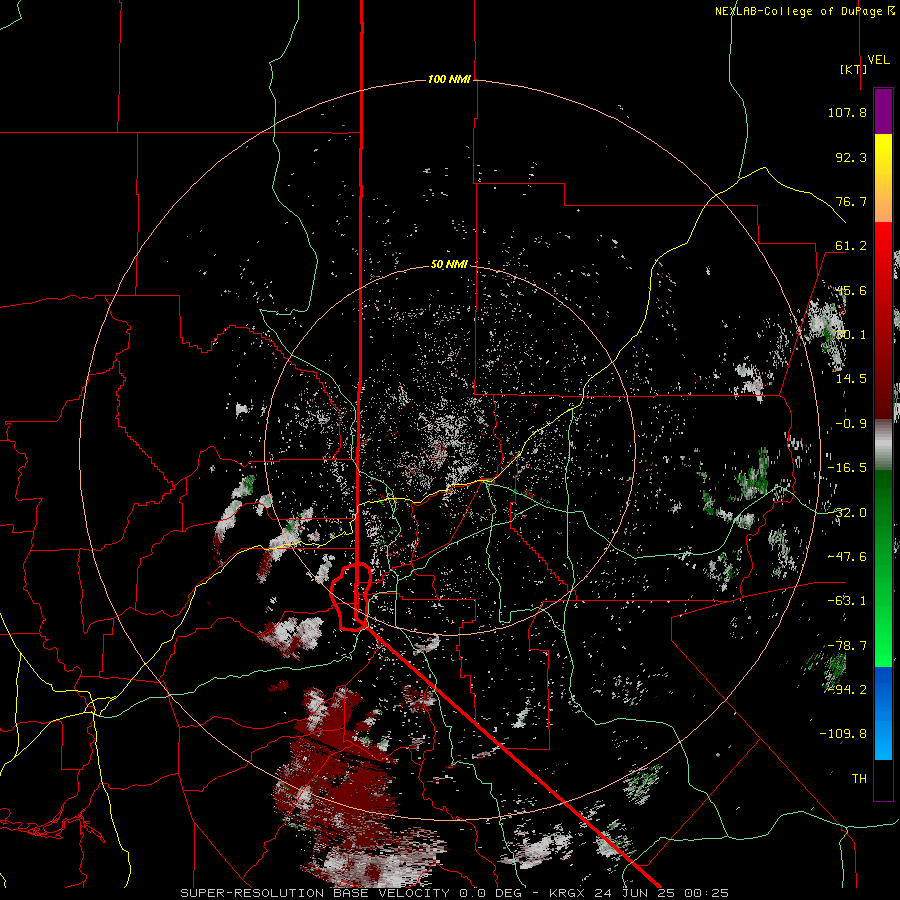Select the -0.9 scale label
The image size is (900, 900).
pos(851,424)
